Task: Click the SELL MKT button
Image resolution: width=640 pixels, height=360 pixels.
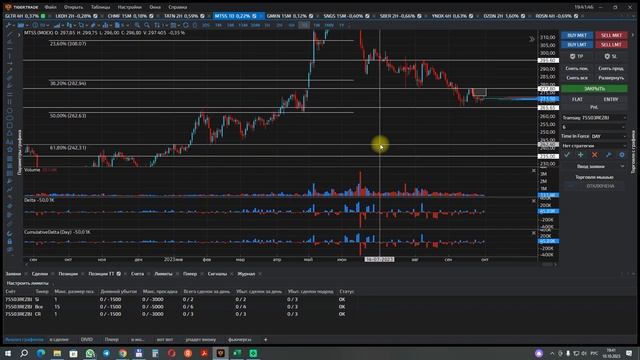Action: pyautogui.click(x=611, y=36)
